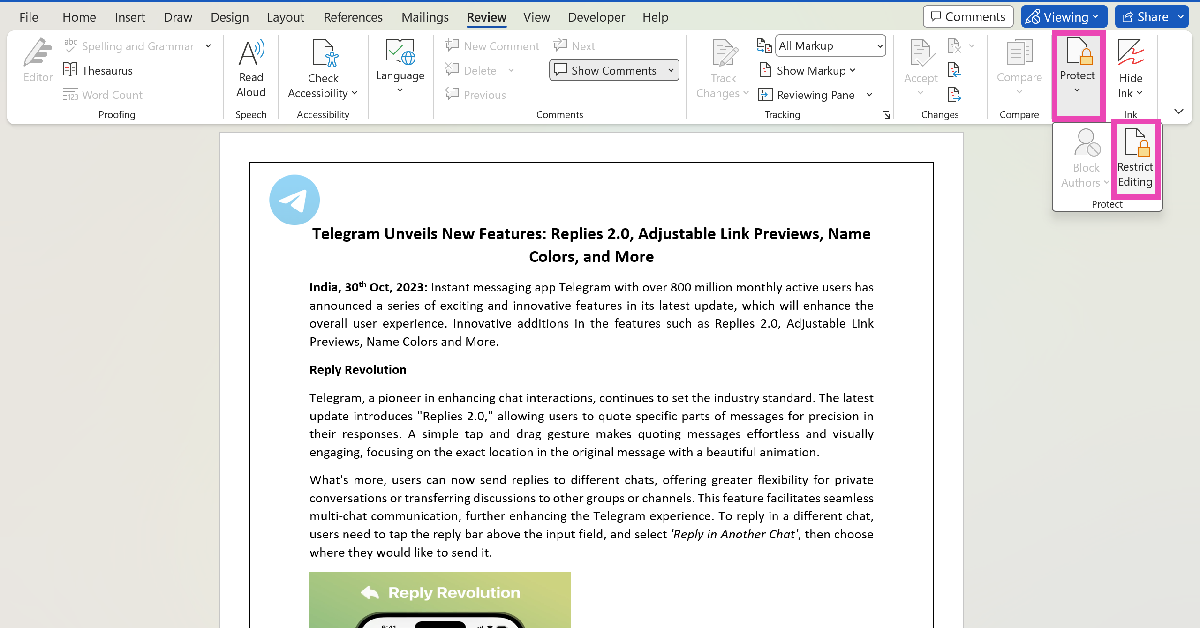
Task: Click the bold 'Reply Revolution' subheading
Action: click(358, 370)
